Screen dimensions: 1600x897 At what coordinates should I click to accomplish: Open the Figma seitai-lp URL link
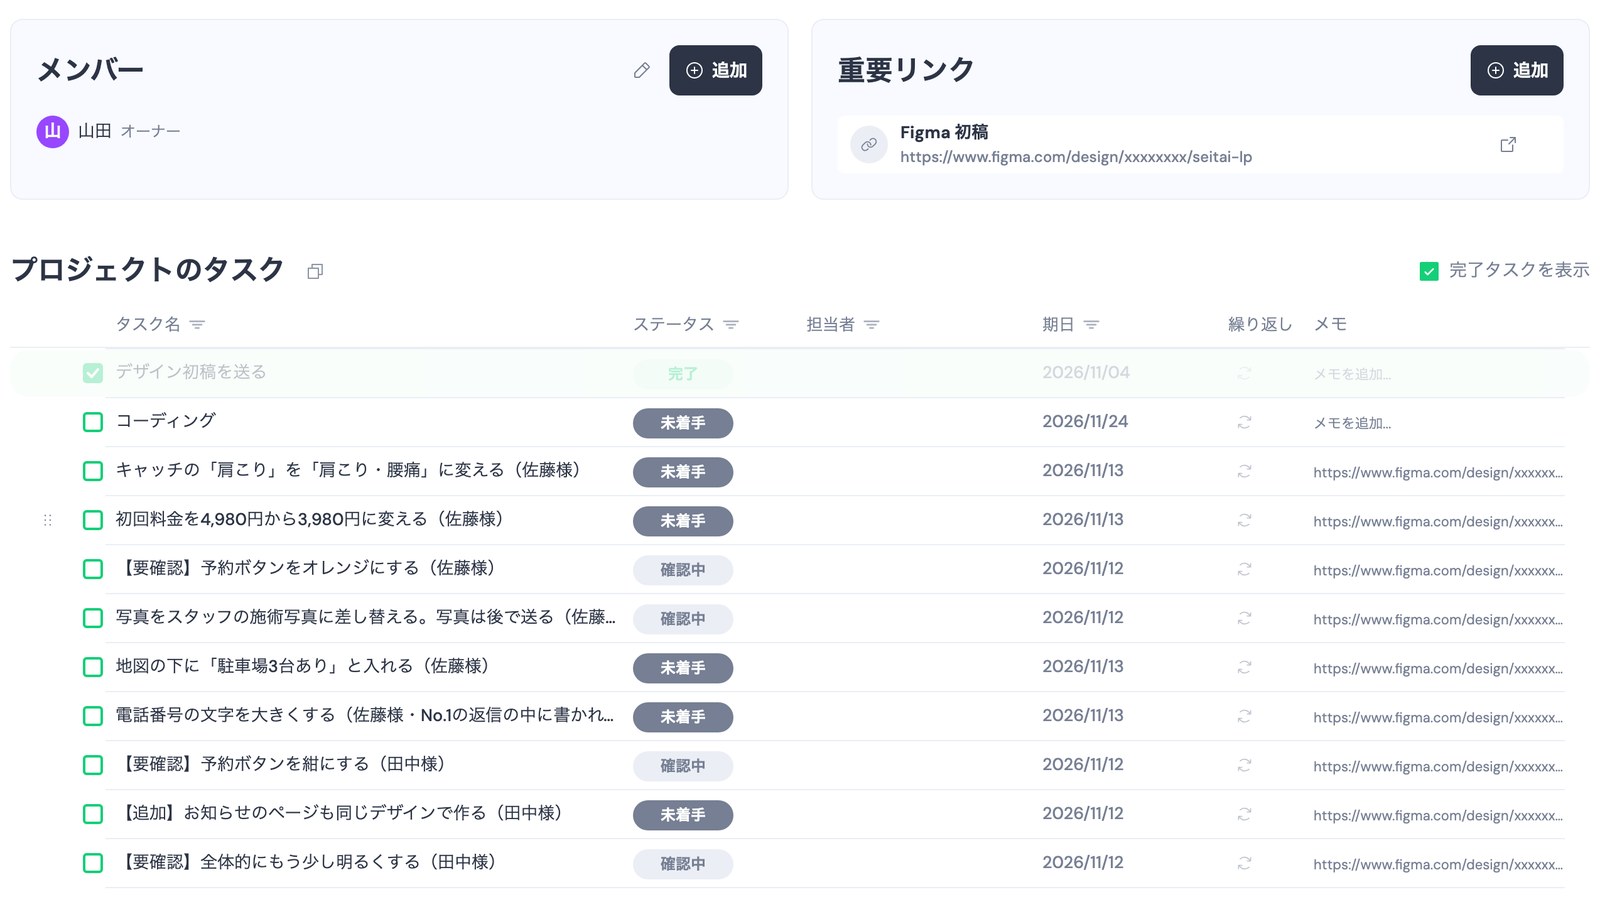(x=1076, y=157)
